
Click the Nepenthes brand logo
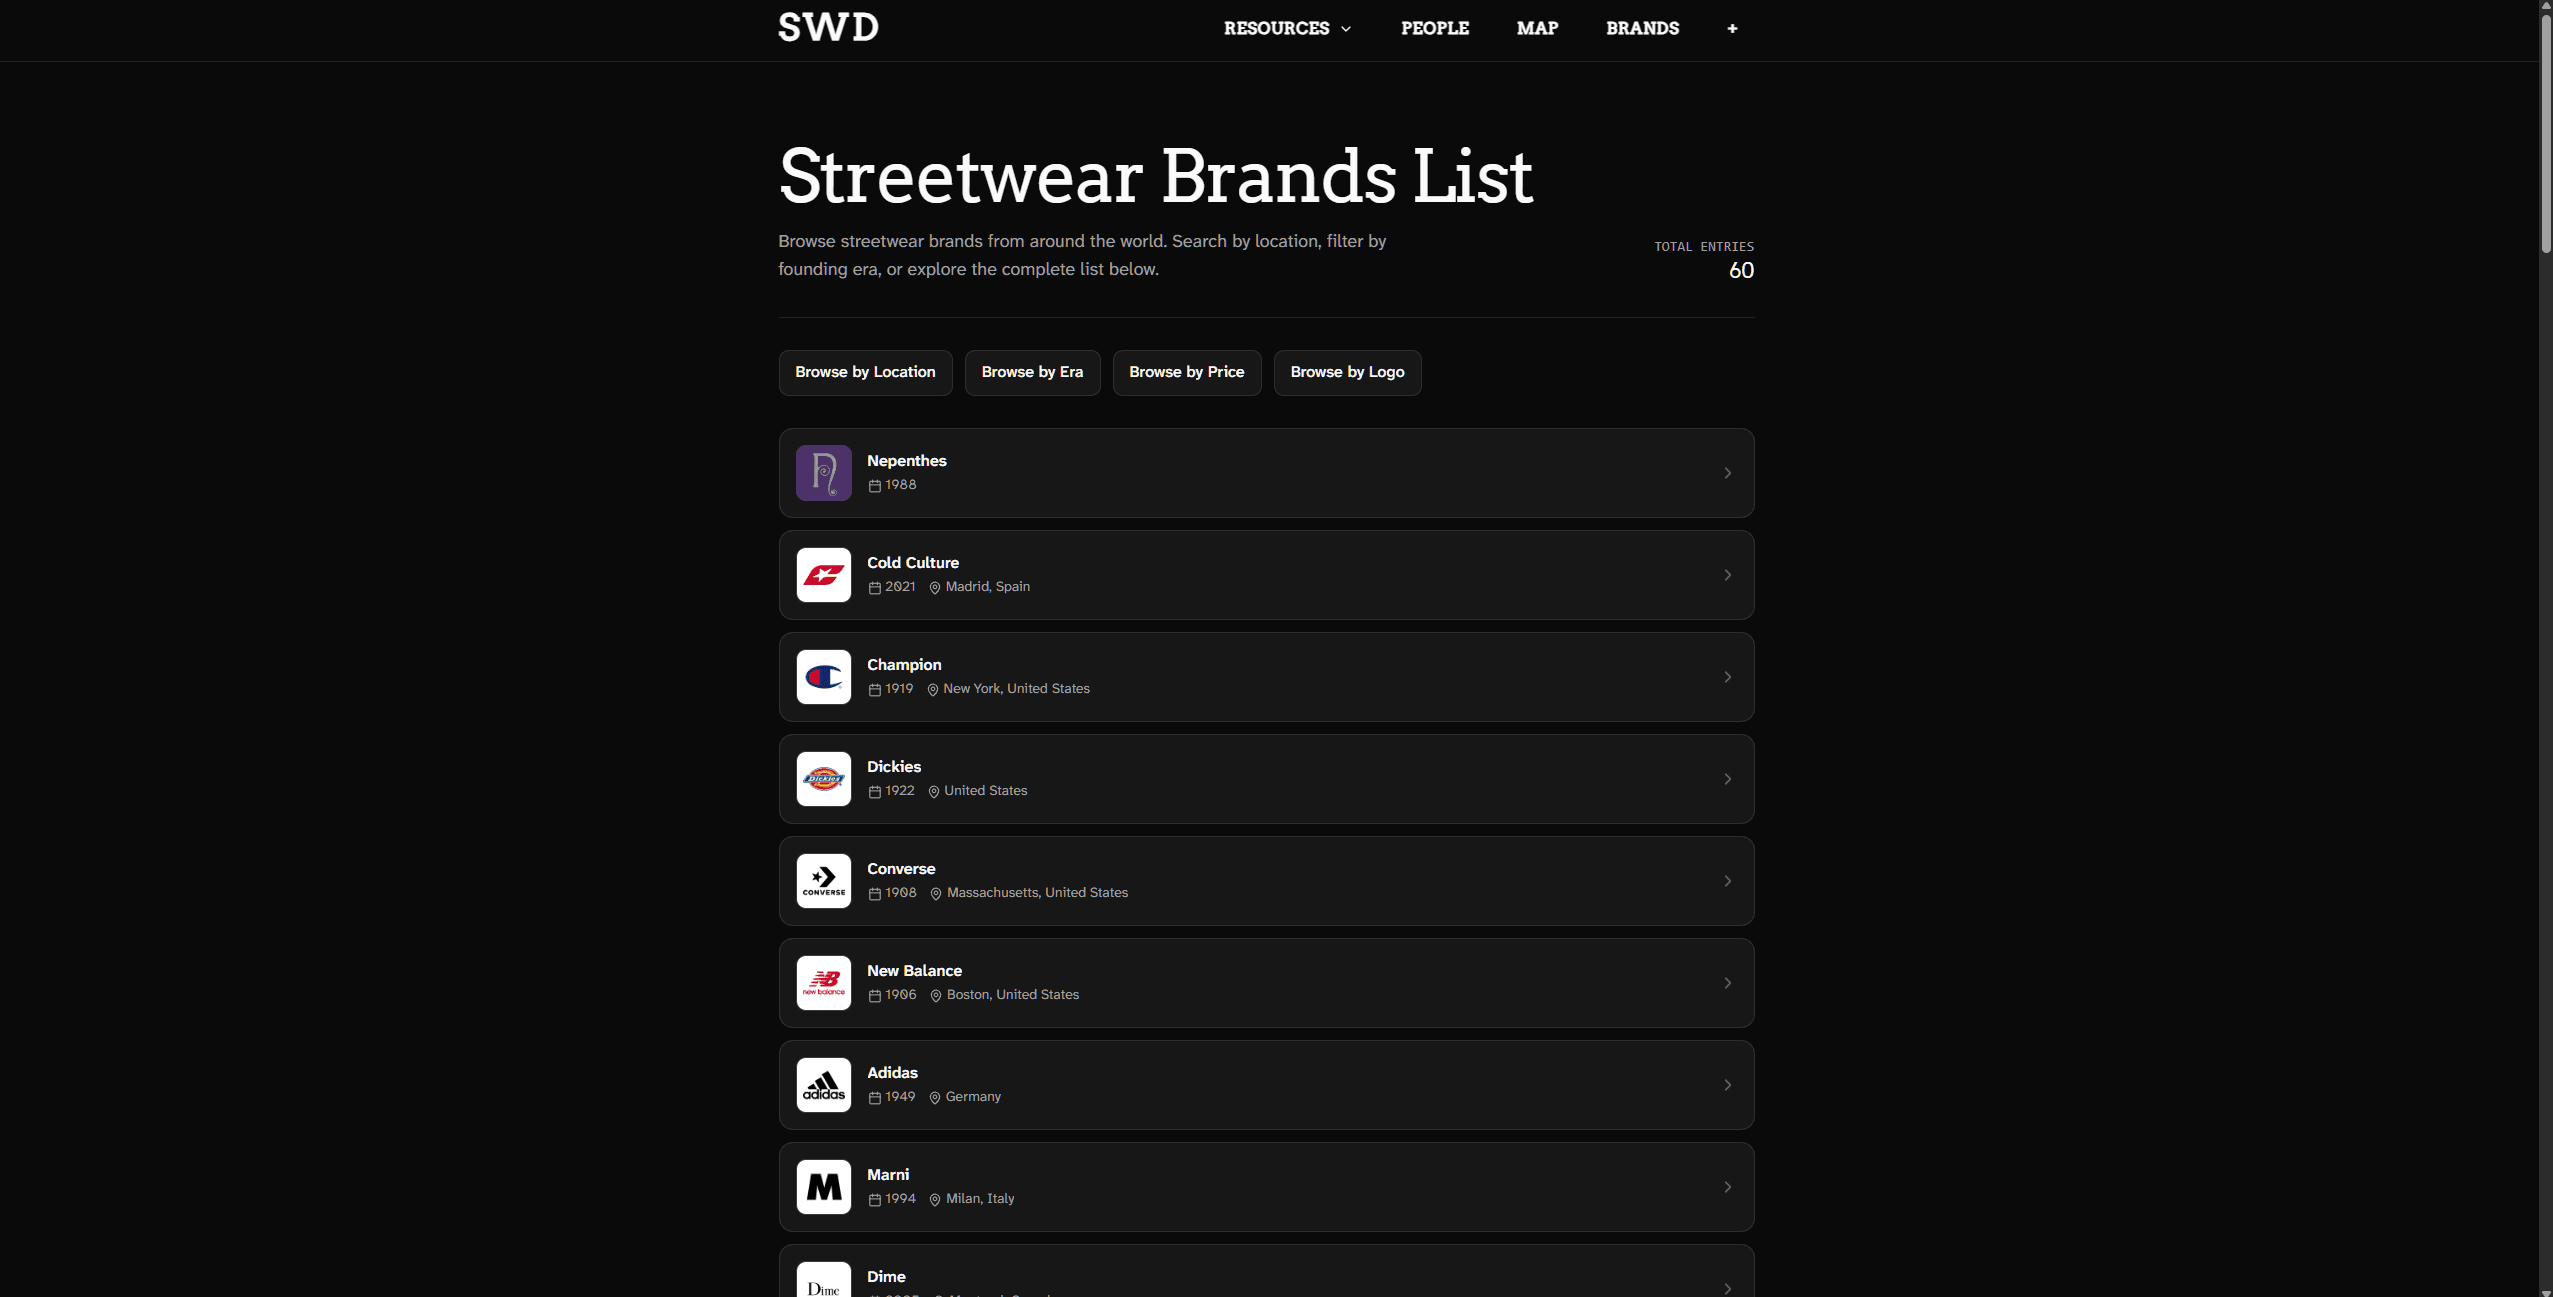coord(822,472)
